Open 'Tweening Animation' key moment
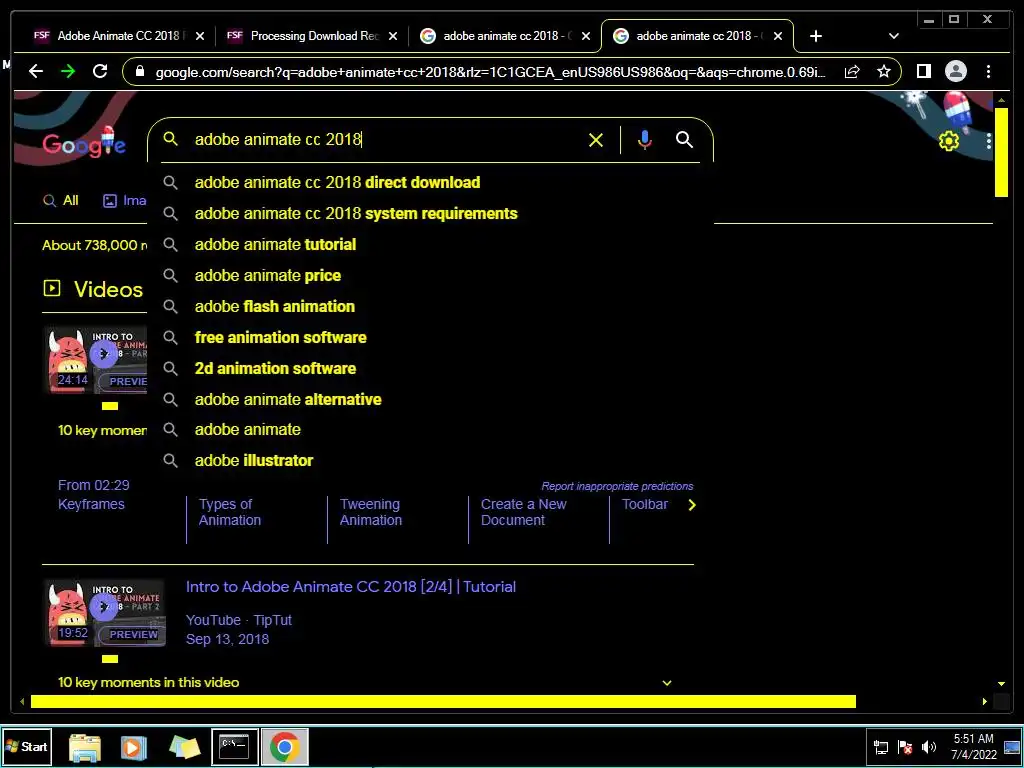Image resolution: width=1024 pixels, height=768 pixels. pos(371,512)
